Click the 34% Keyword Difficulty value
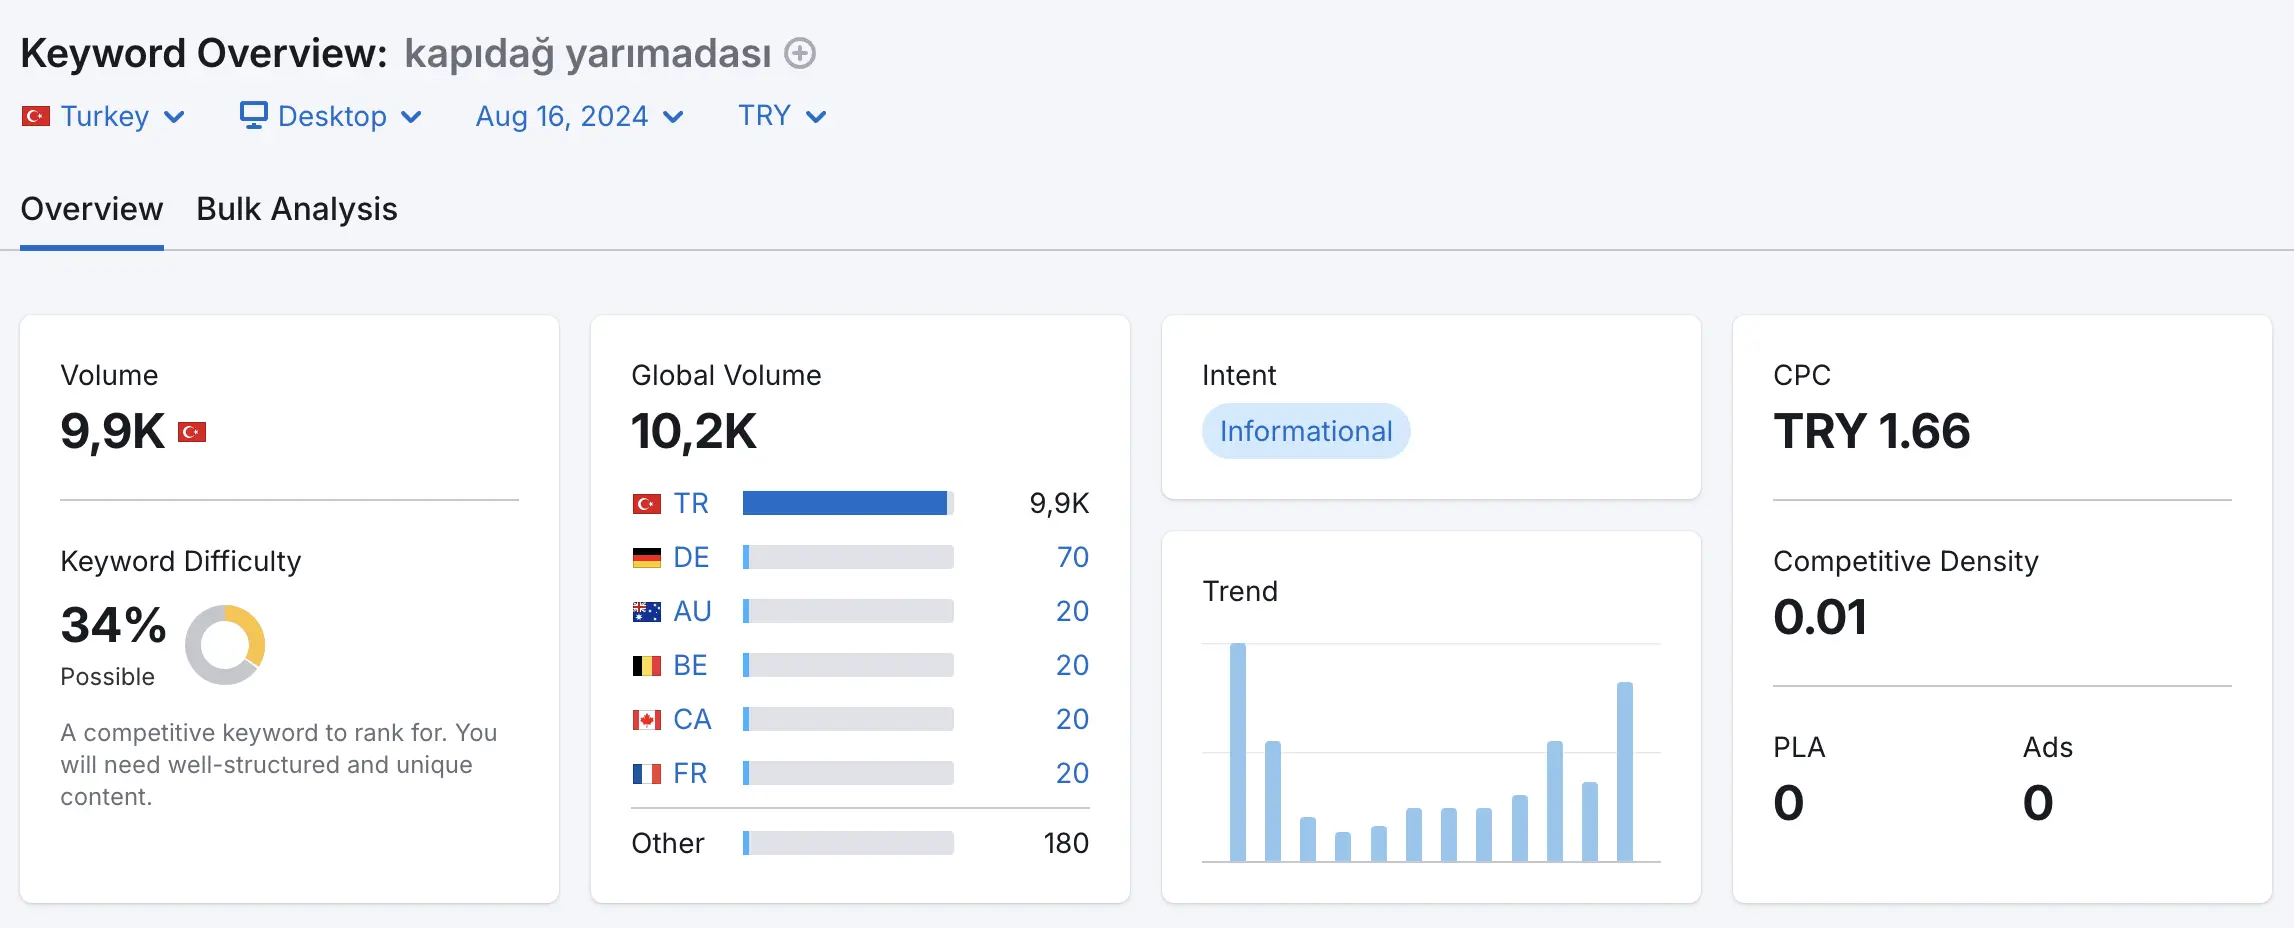Screen dimensions: 2294x928 pos(114,625)
